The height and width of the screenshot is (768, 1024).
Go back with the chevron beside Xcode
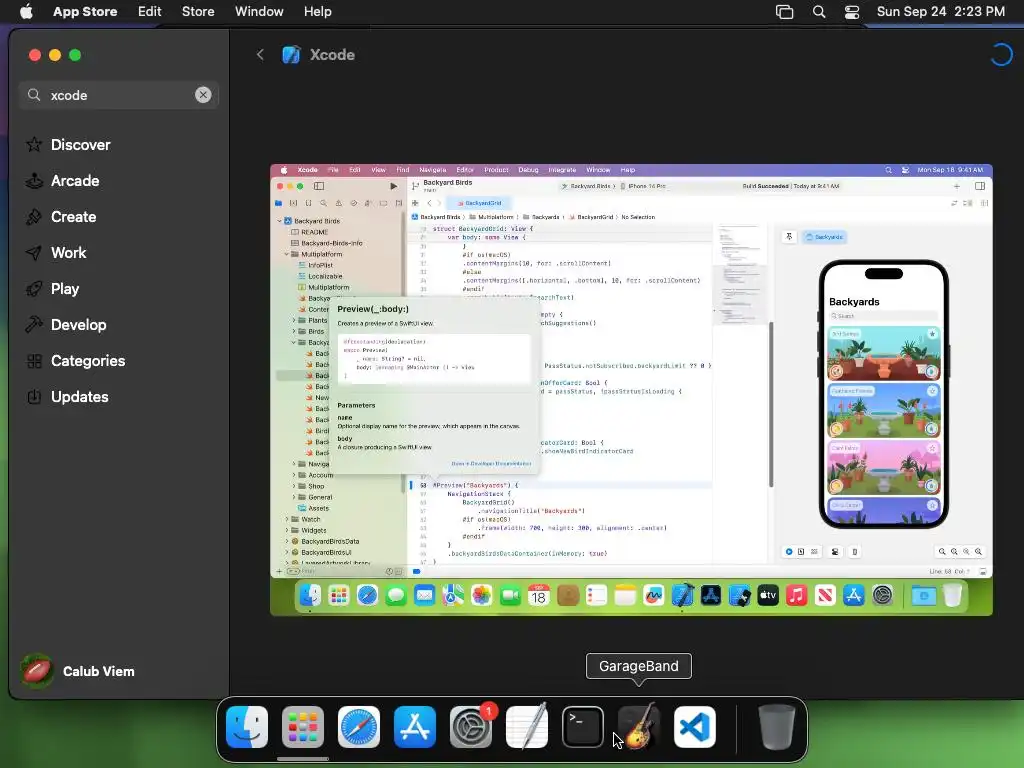coord(260,55)
